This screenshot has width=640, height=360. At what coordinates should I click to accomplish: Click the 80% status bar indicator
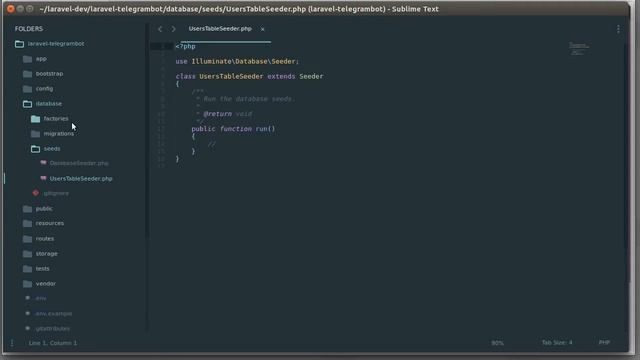(x=497, y=343)
